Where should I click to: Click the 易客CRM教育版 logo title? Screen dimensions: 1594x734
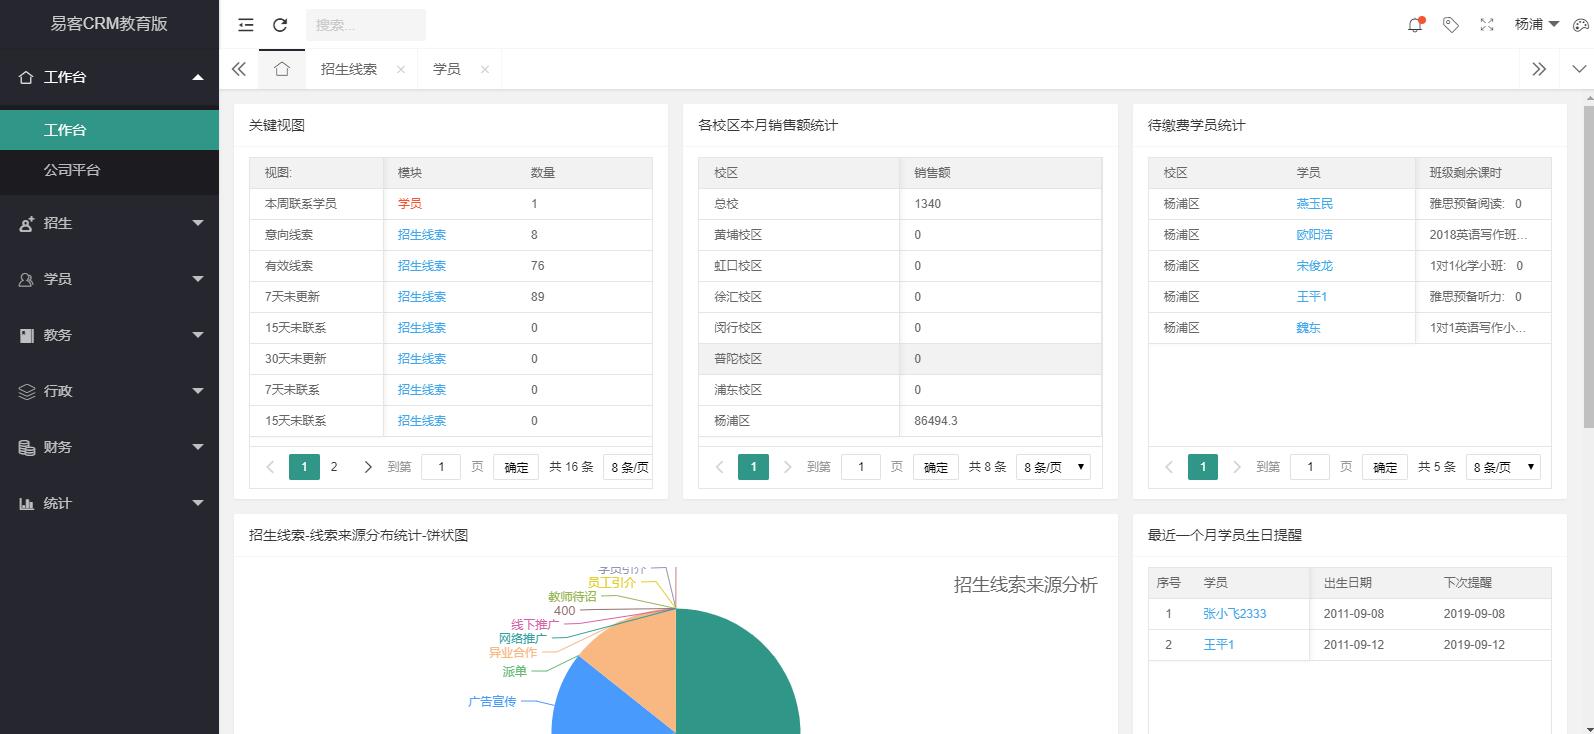click(109, 24)
